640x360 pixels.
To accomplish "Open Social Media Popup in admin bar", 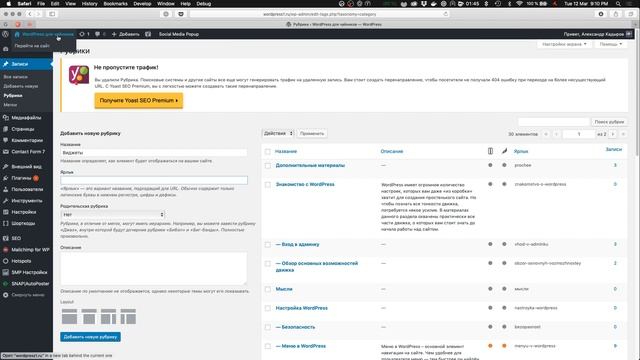I will [x=179, y=34].
